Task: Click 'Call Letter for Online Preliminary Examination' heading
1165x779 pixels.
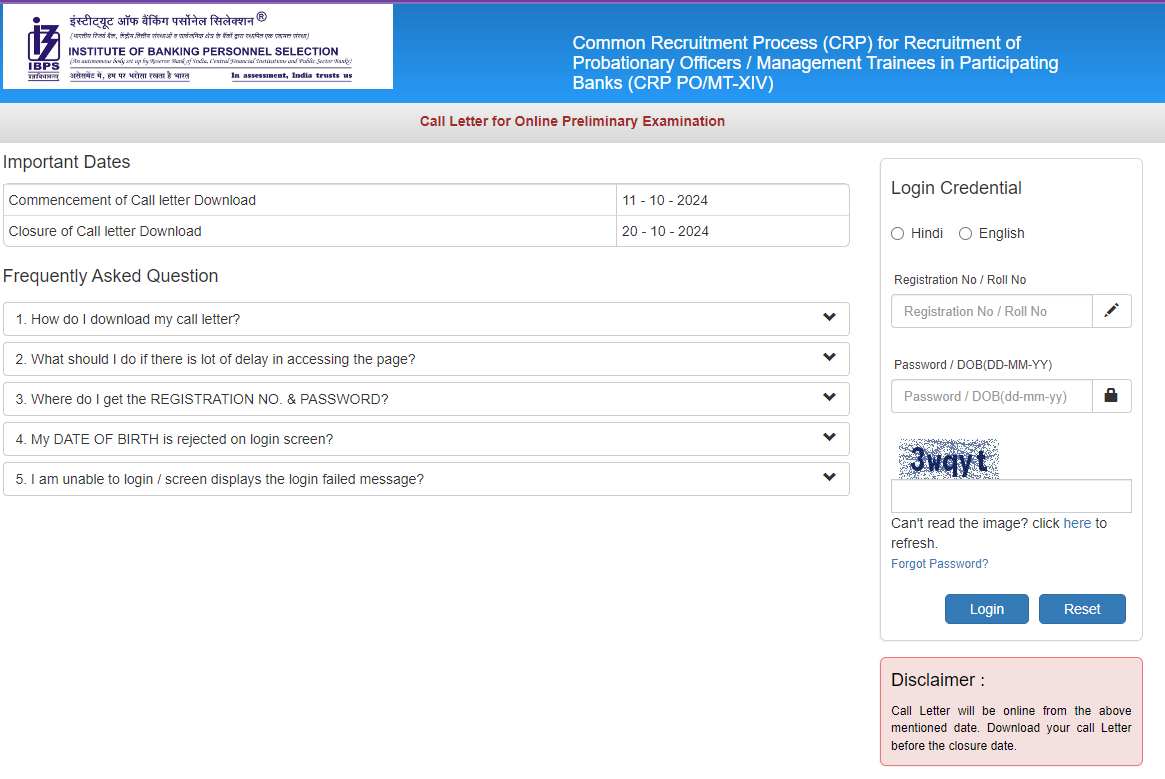Action: tap(572, 121)
